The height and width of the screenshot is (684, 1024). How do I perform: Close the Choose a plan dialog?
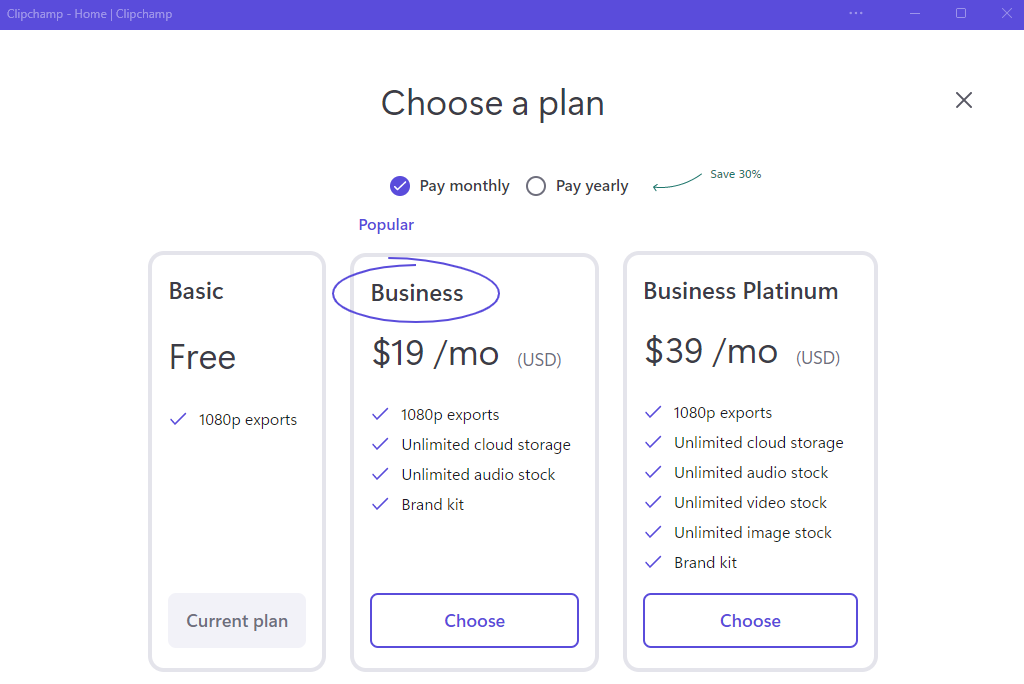point(964,100)
